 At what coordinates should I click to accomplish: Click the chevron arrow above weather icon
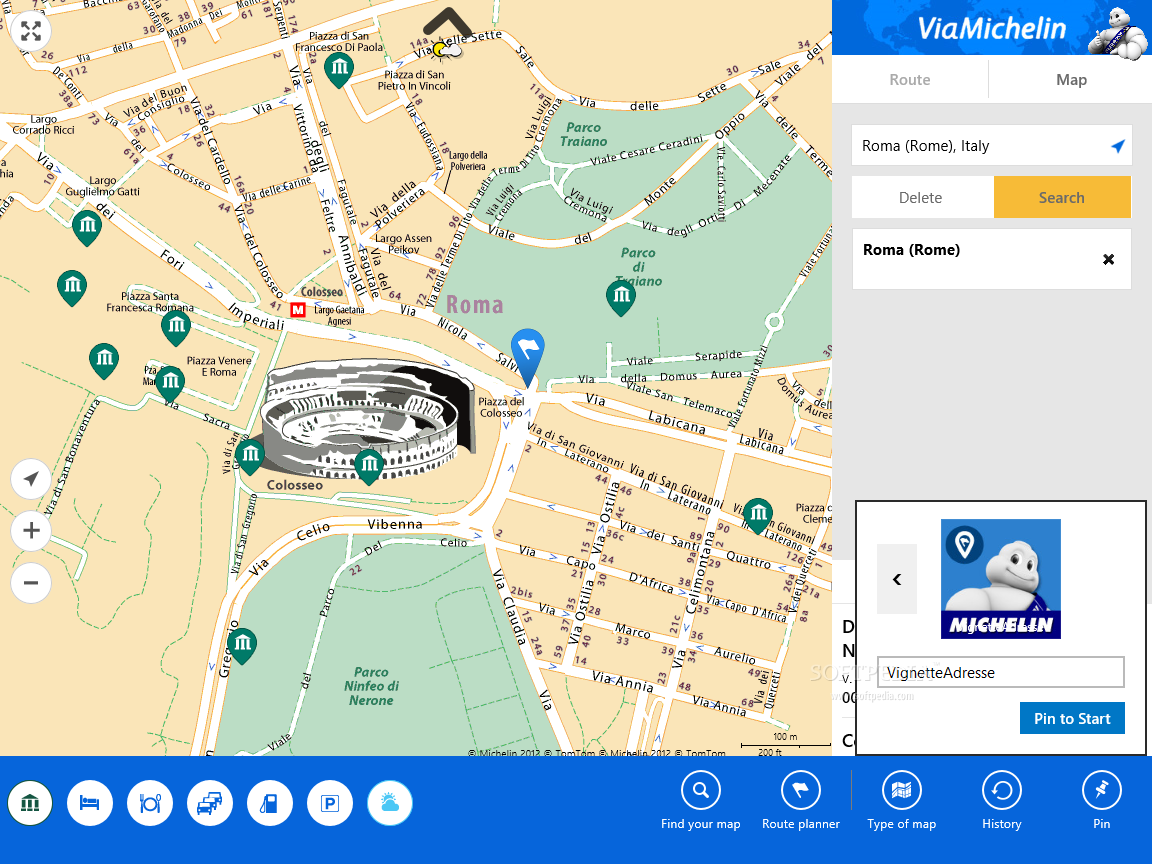447,21
